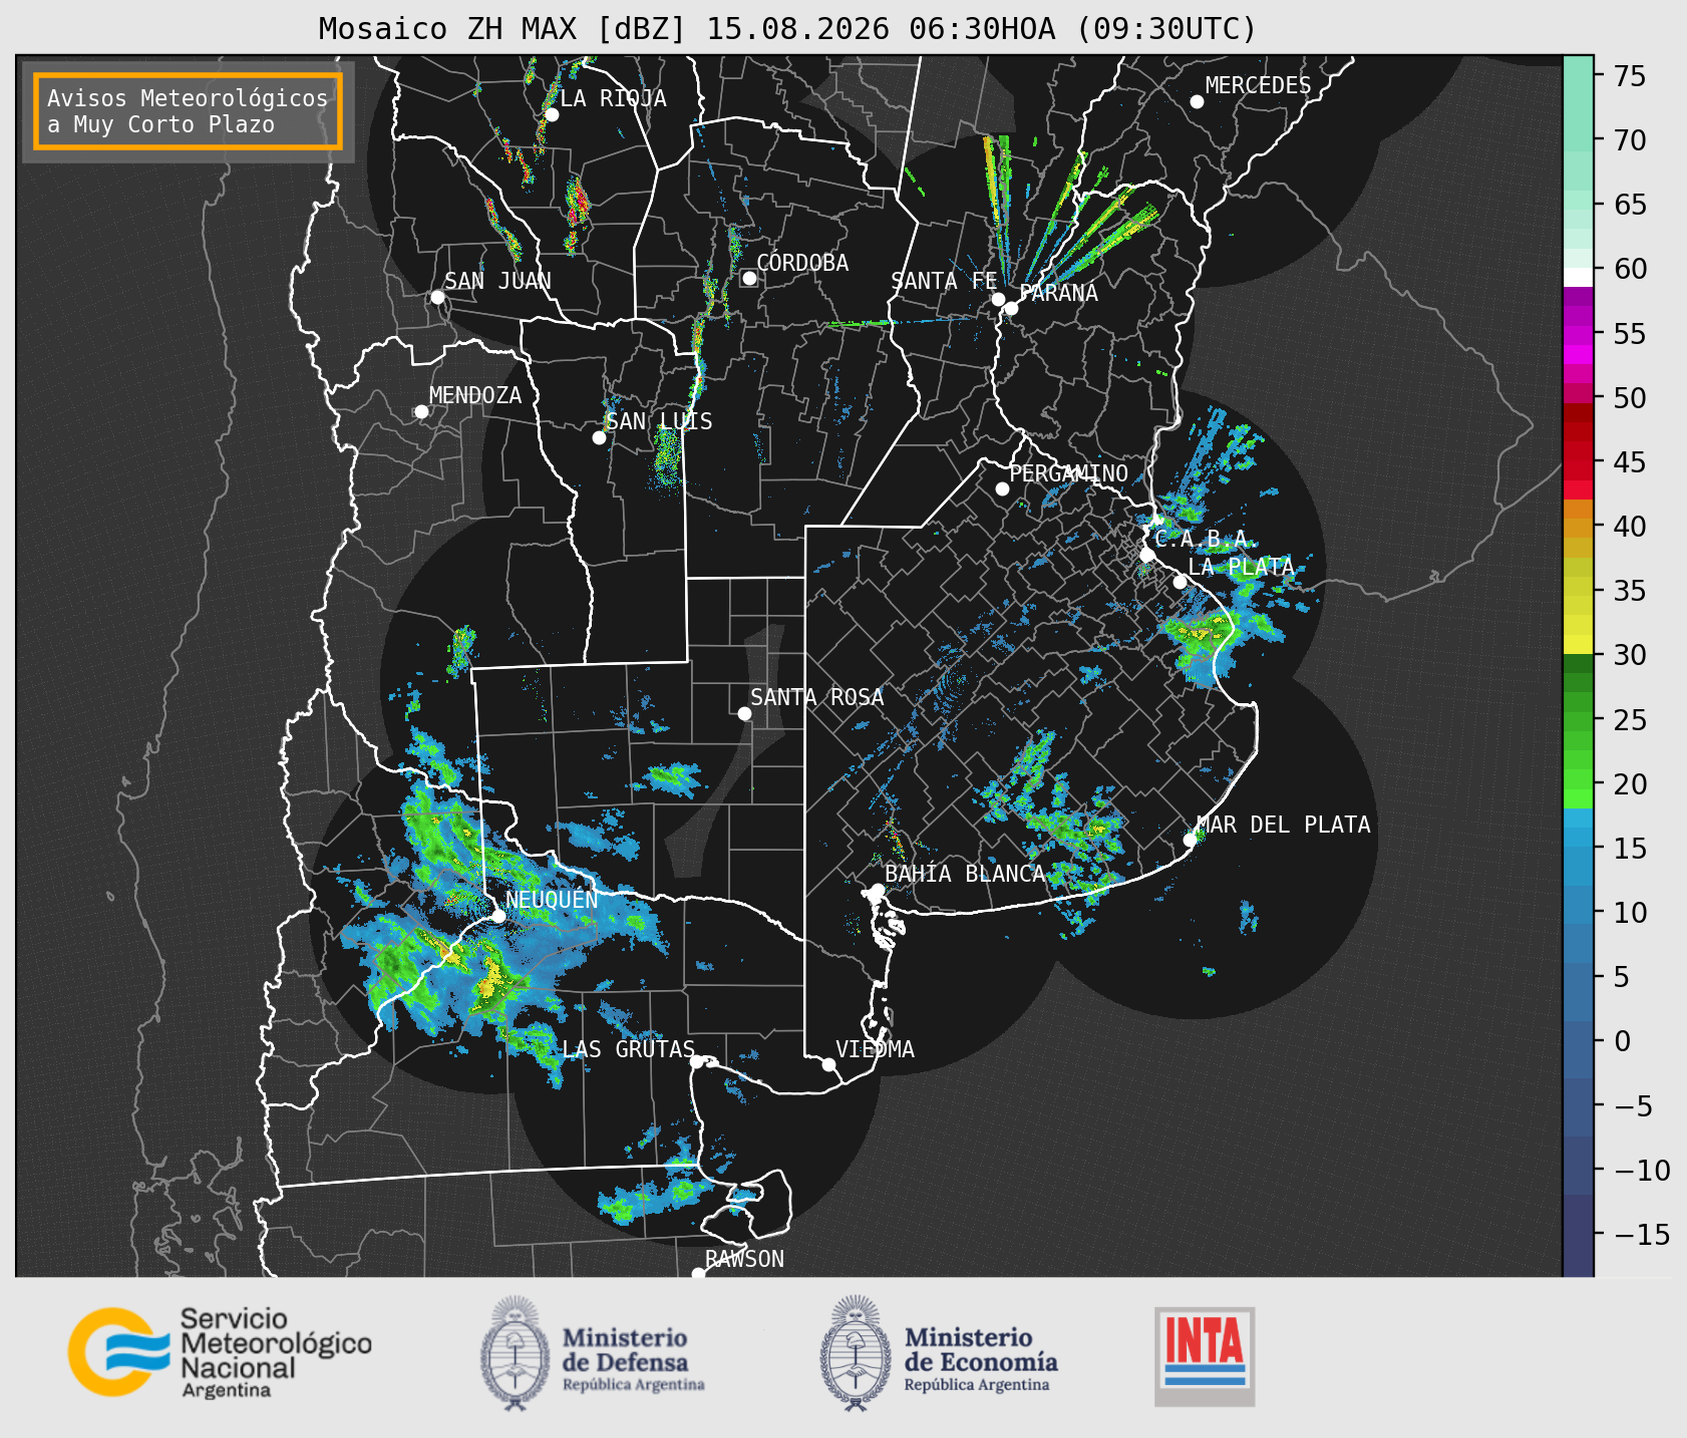Image resolution: width=1687 pixels, height=1438 pixels.
Task: Click the INTA logo
Action: (1204, 1356)
